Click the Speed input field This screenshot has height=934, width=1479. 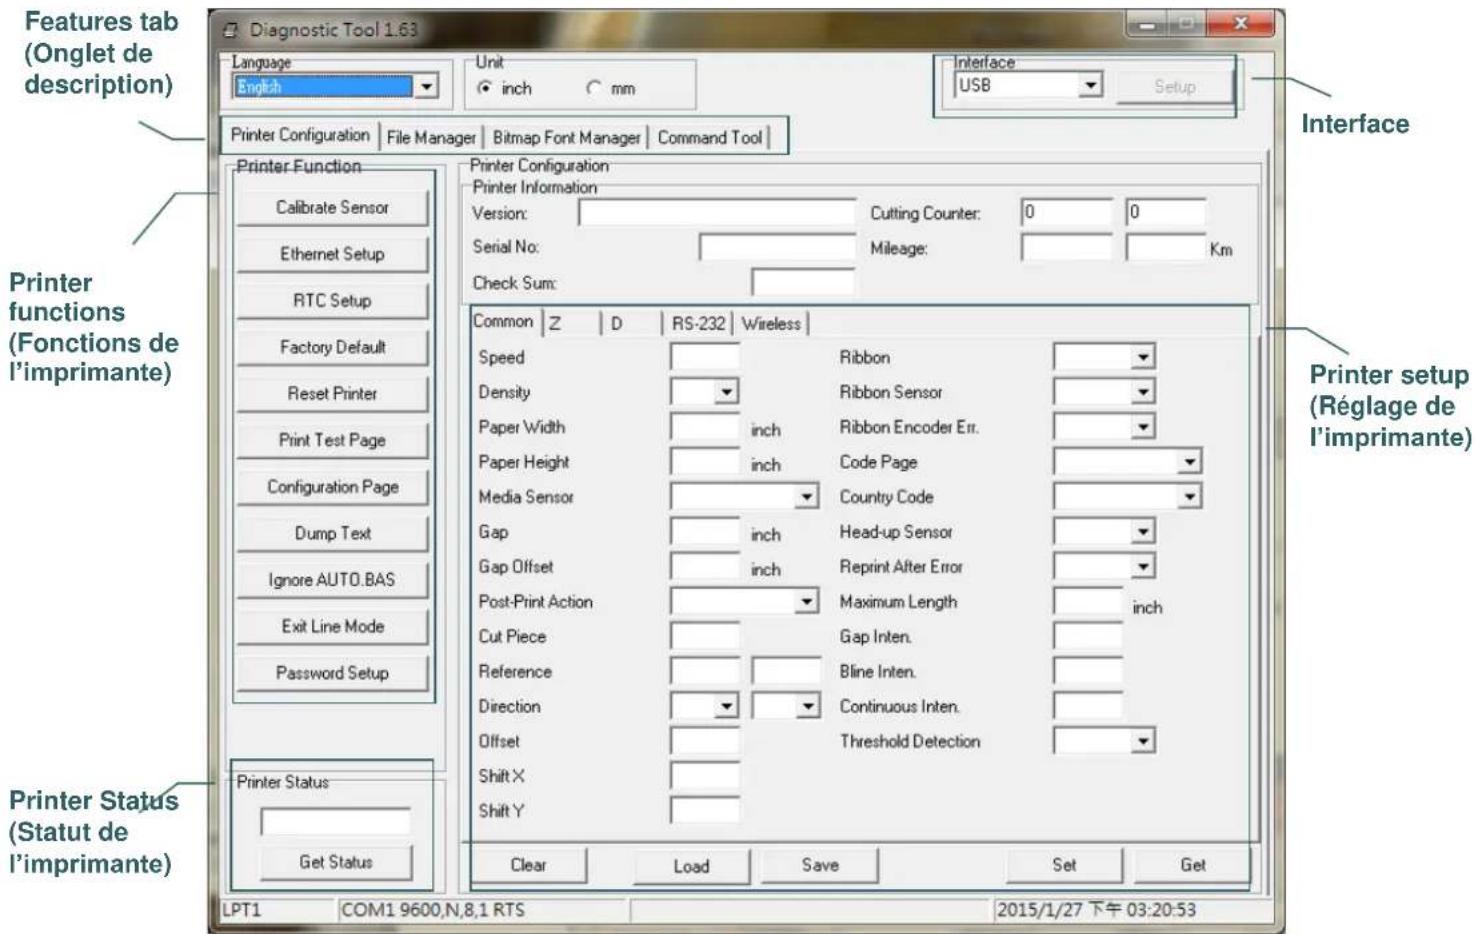[705, 357]
